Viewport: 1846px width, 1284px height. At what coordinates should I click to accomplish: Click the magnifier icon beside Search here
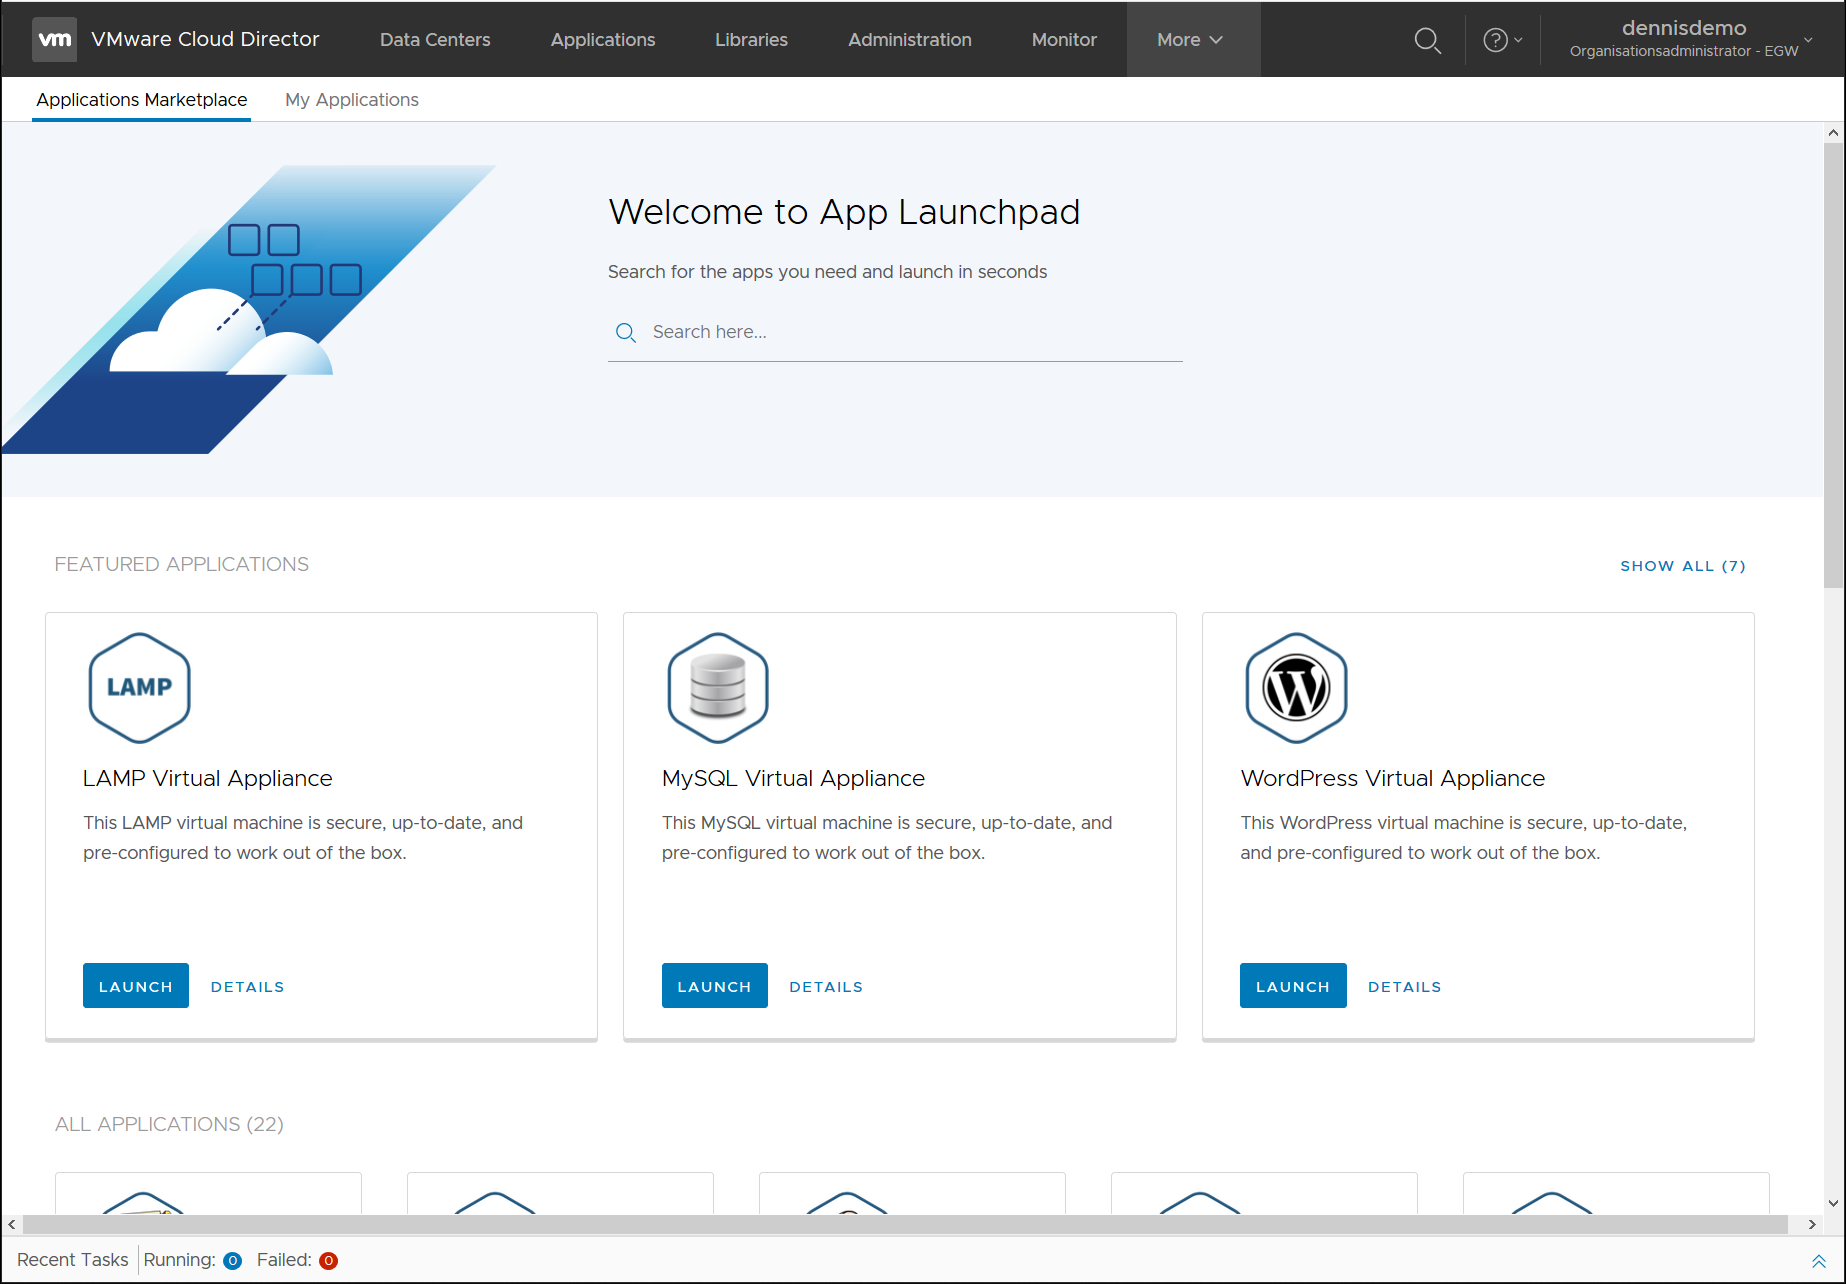click(626, 333)
